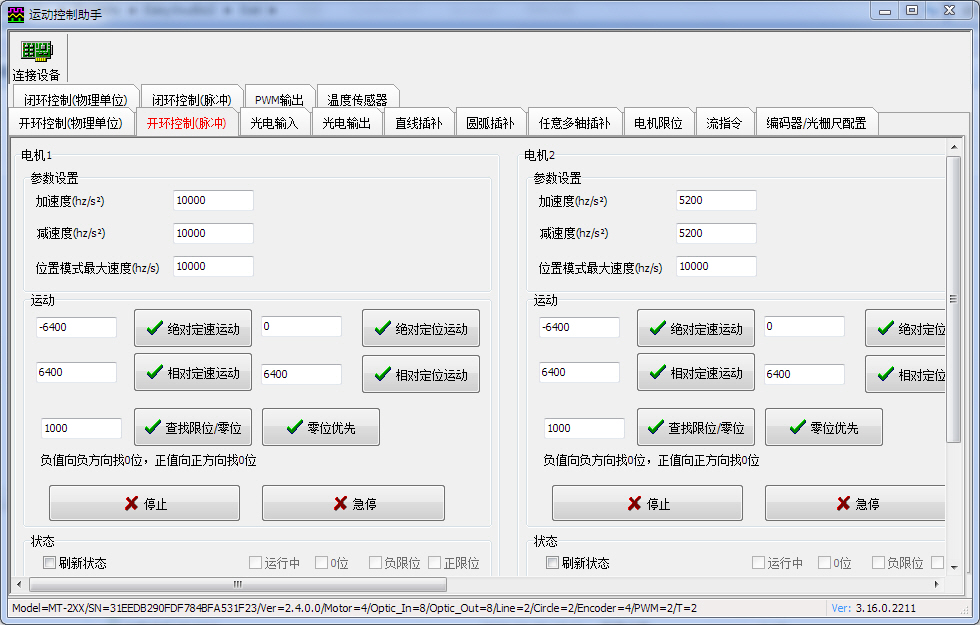The image size is (980, 625).
Task: Click the 加速度 input field of 电机1
Action: [x=212, y=199]
